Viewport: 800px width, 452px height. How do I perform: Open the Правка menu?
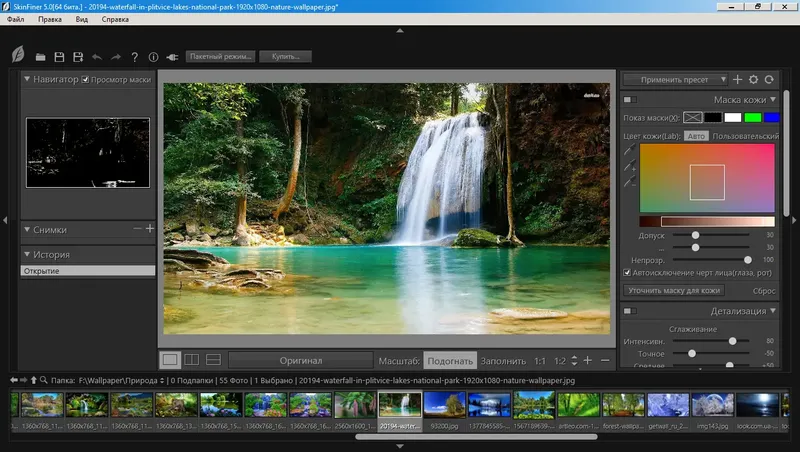[x=50, y=19]
